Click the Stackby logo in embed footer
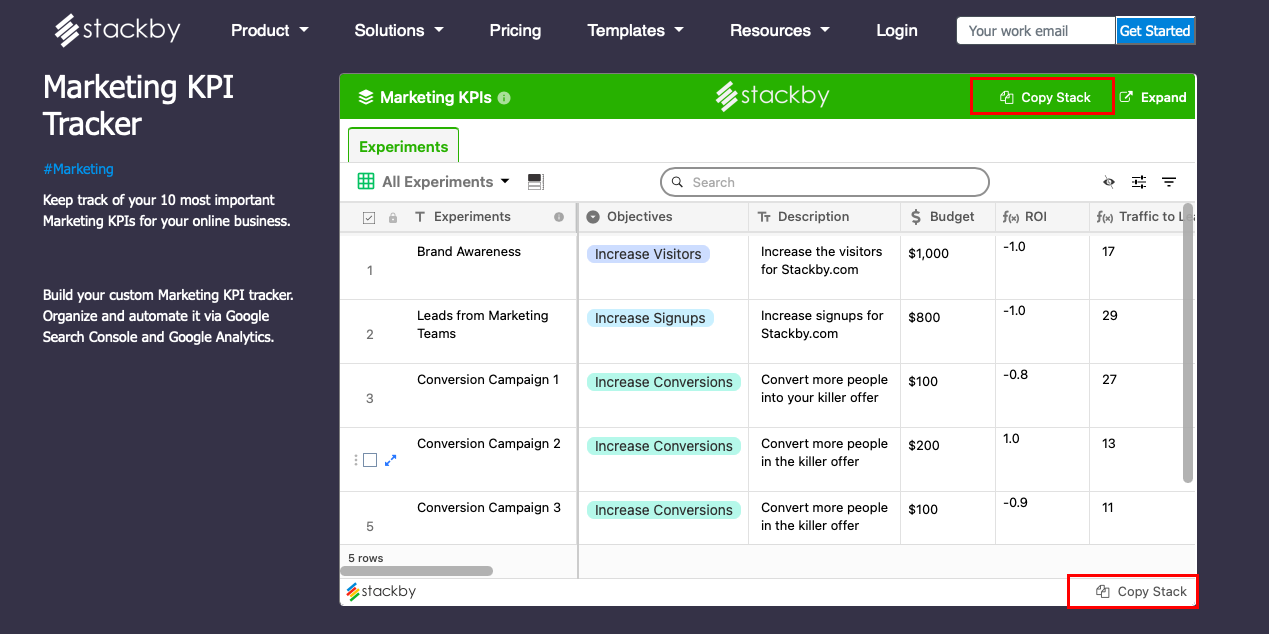 click(381, 592)
